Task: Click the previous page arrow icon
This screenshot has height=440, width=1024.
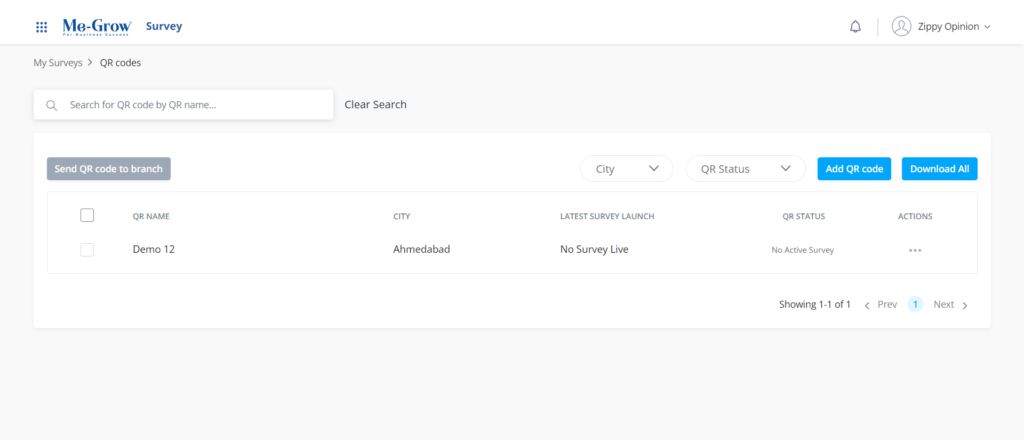Action: coord(867,305)
